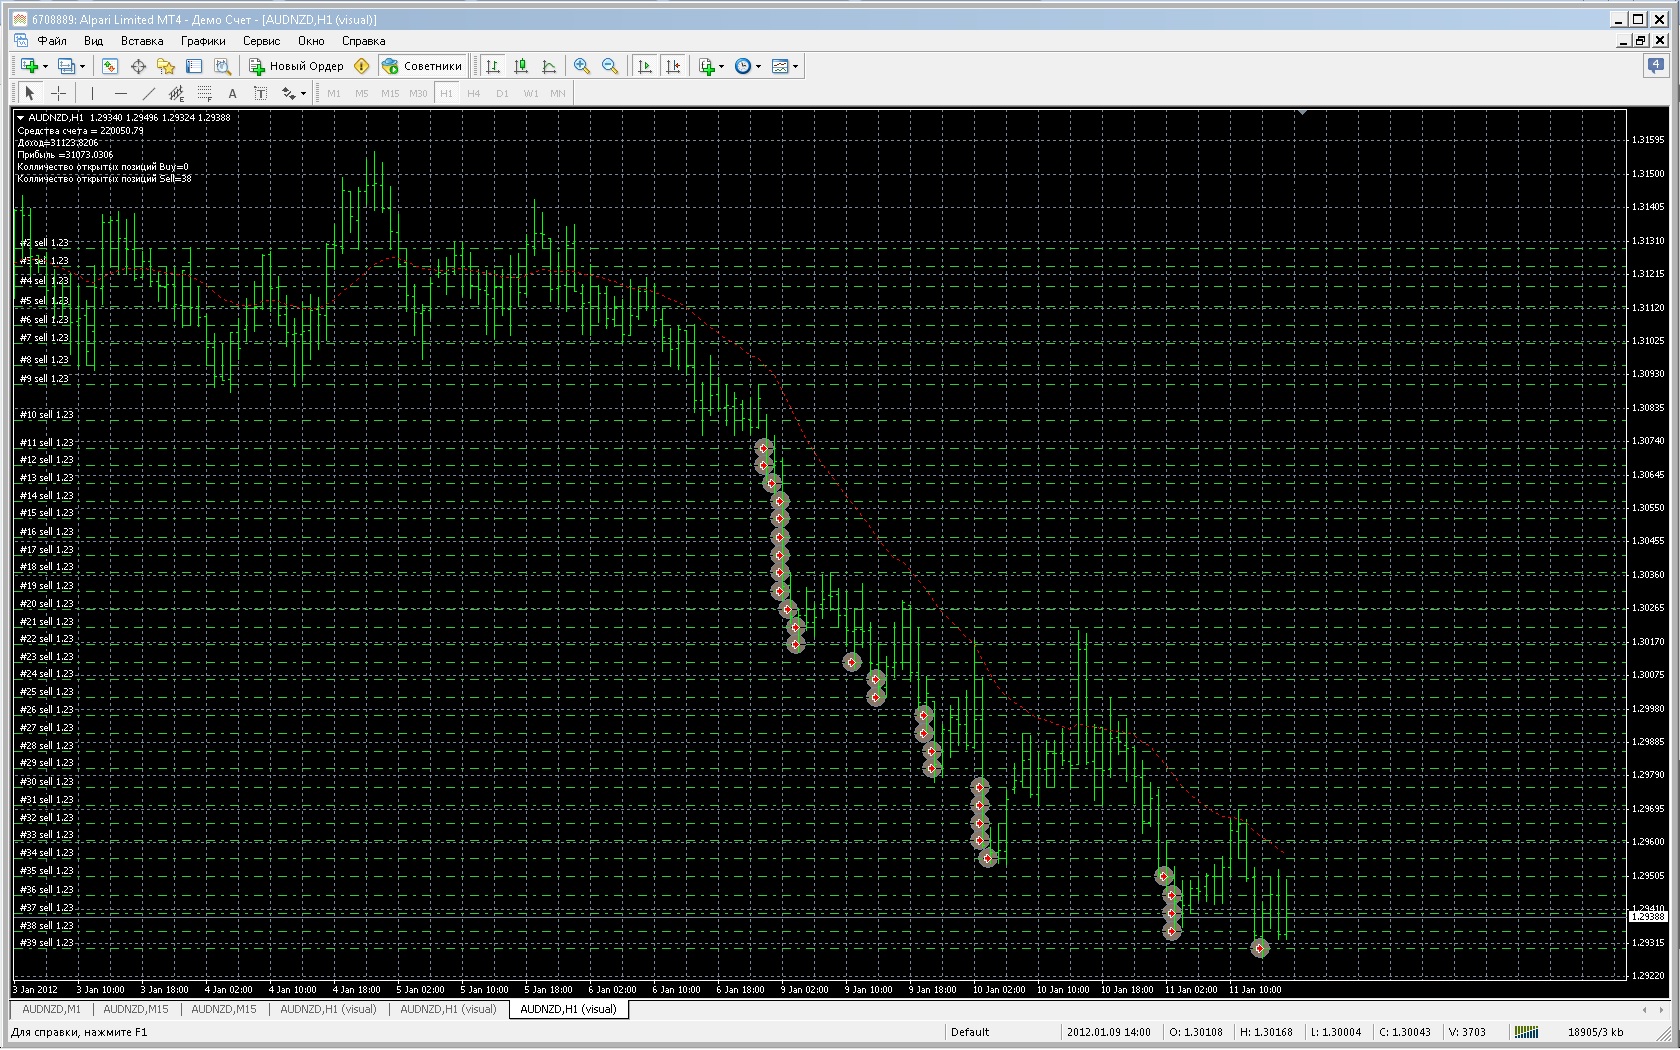Image resolution: width=1680 pixels, height=1050 pixels.
Task: Select the H1 timeframe button
Action: pyautogui.click(x=446, y=93)
